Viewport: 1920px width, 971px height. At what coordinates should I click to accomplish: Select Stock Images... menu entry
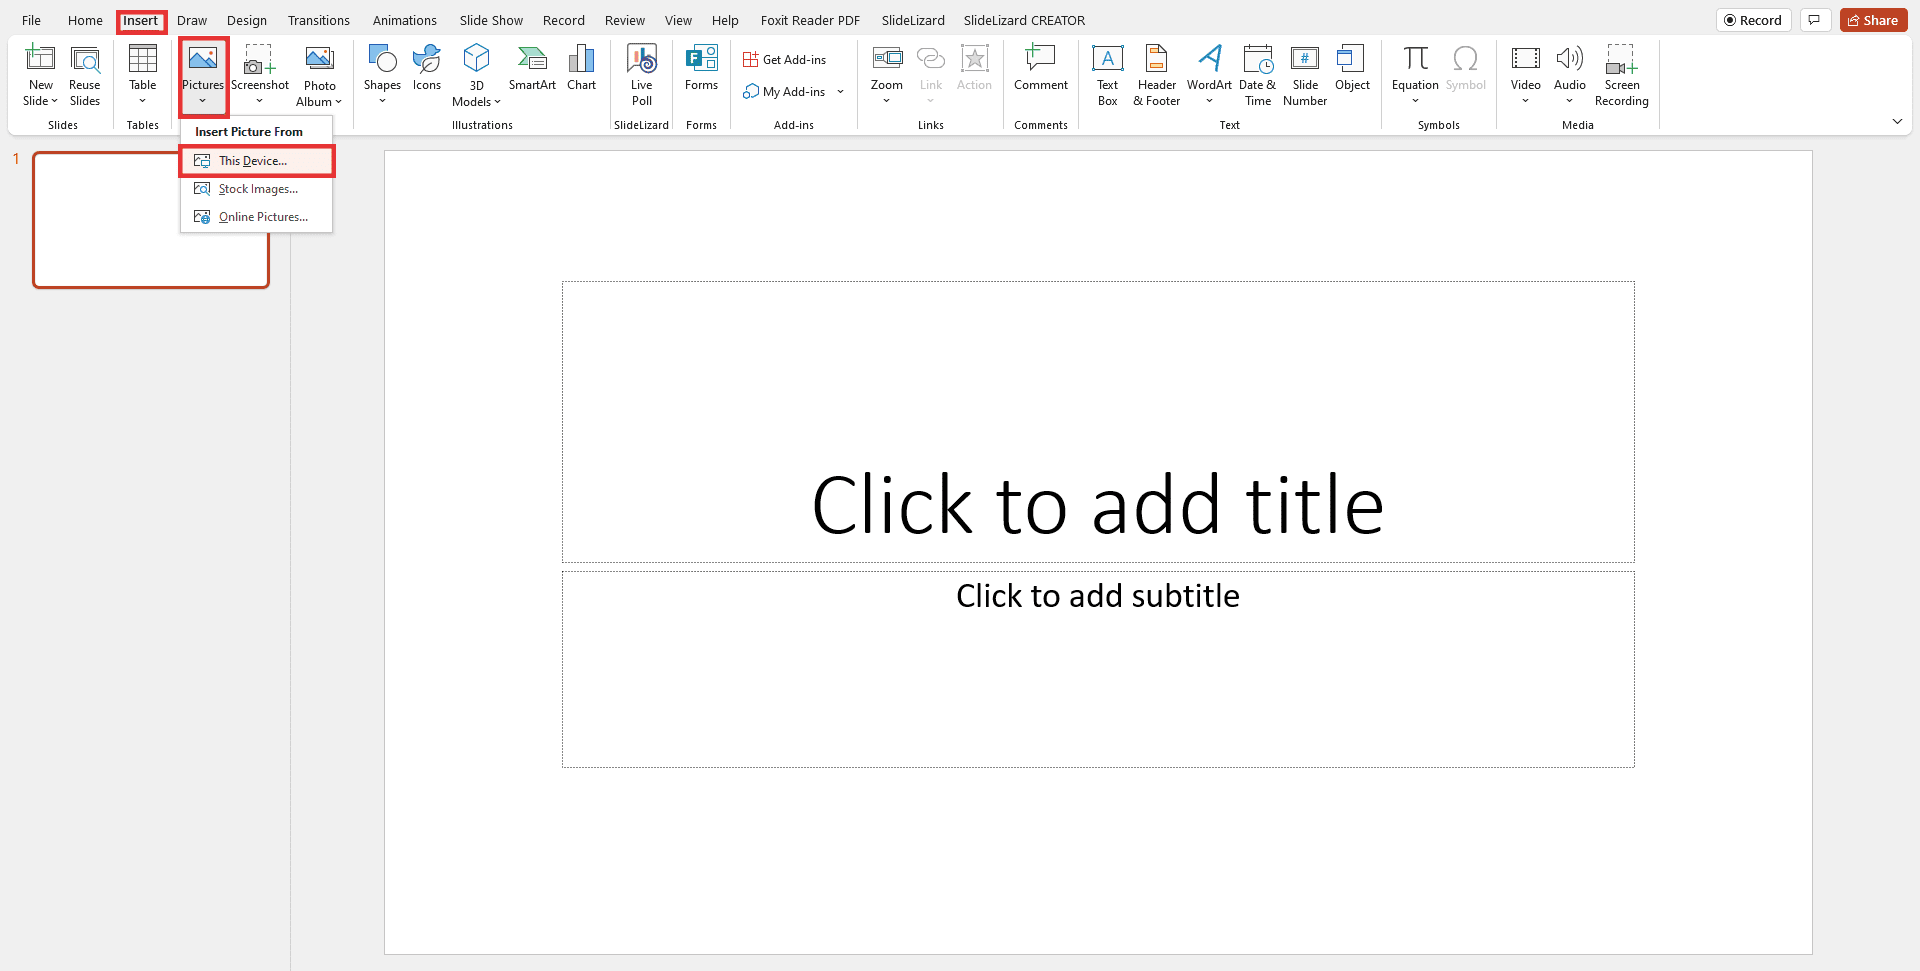pos(257,189)
